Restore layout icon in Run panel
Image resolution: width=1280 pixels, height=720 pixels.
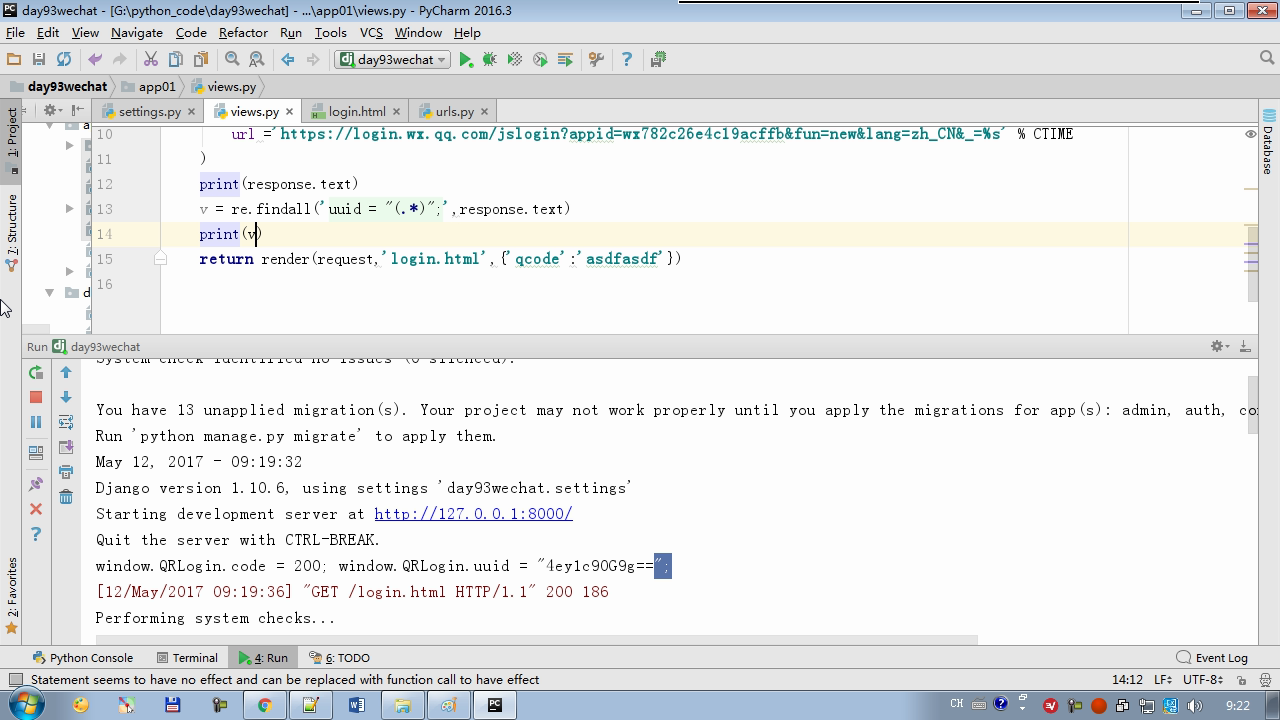[x=36, y=453]
